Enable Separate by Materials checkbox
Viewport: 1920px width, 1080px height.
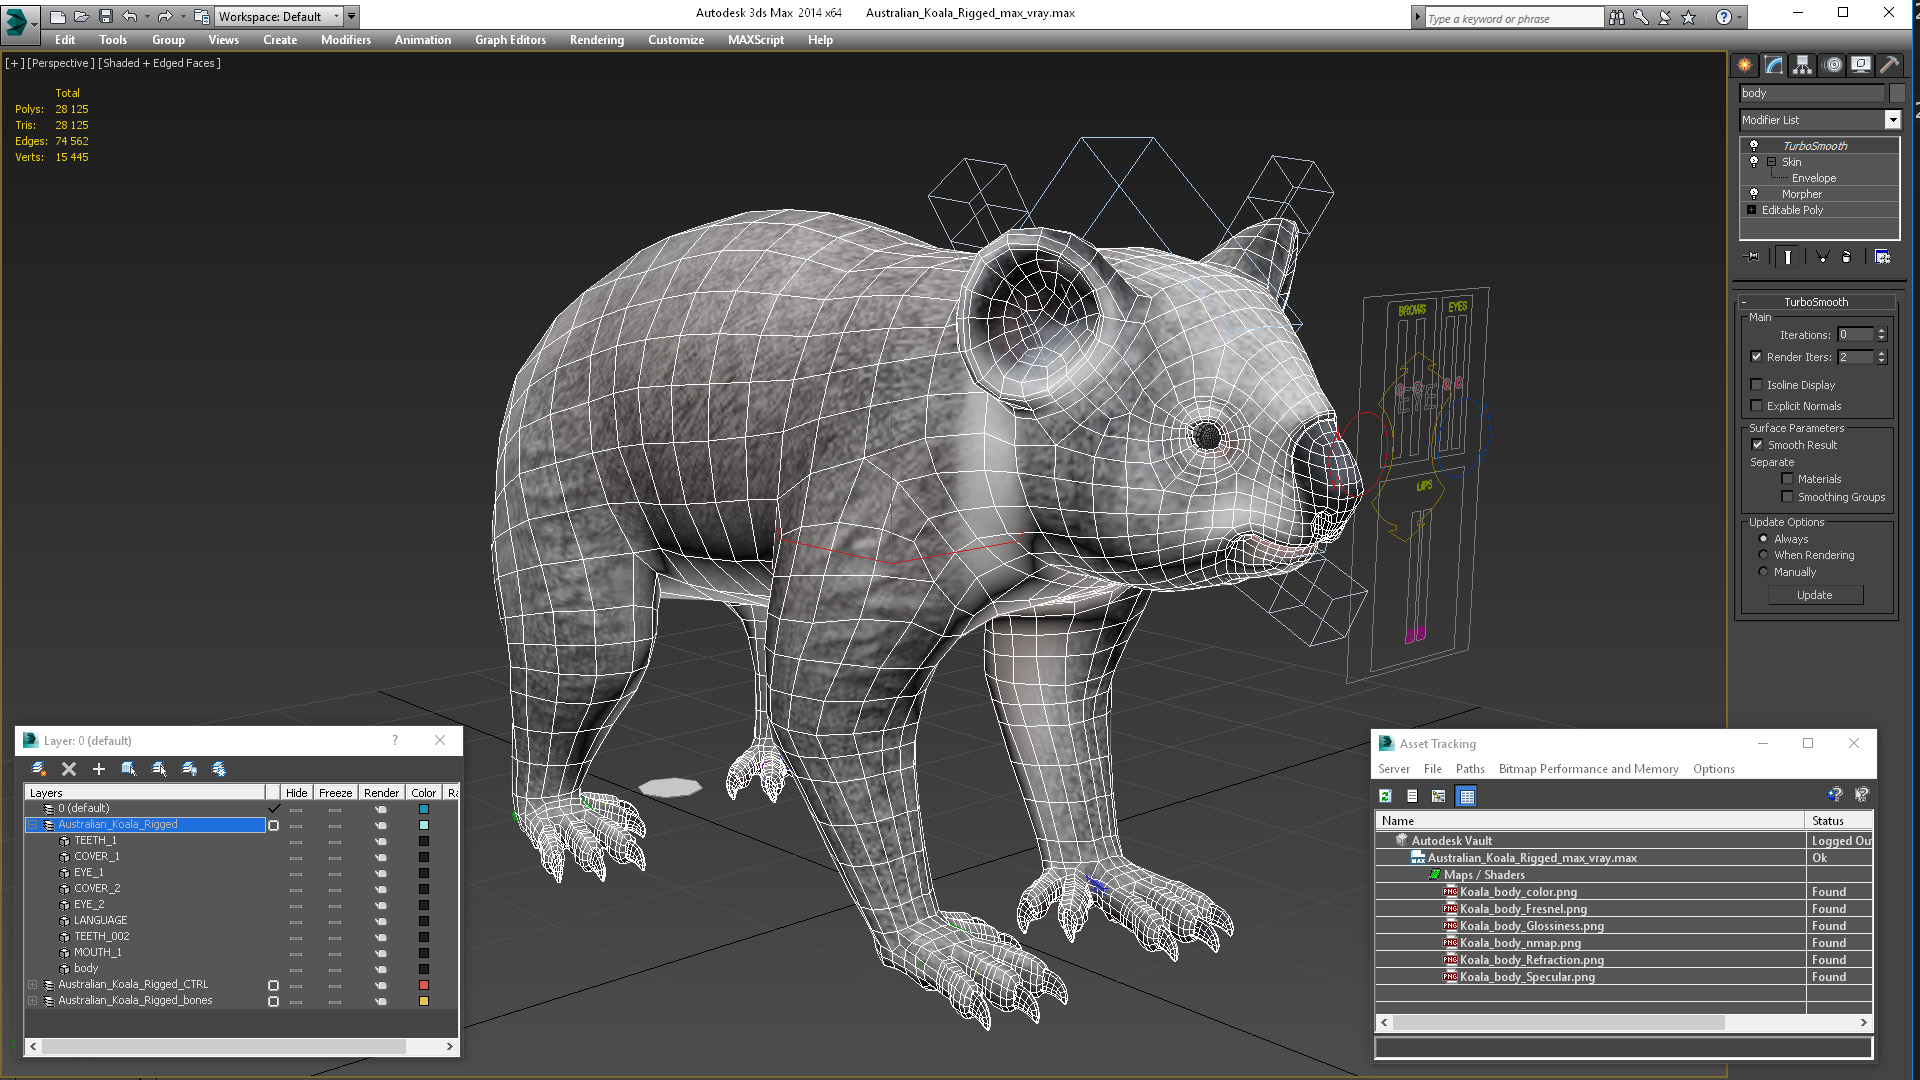pyautogui.click(x=1787, y=479)
